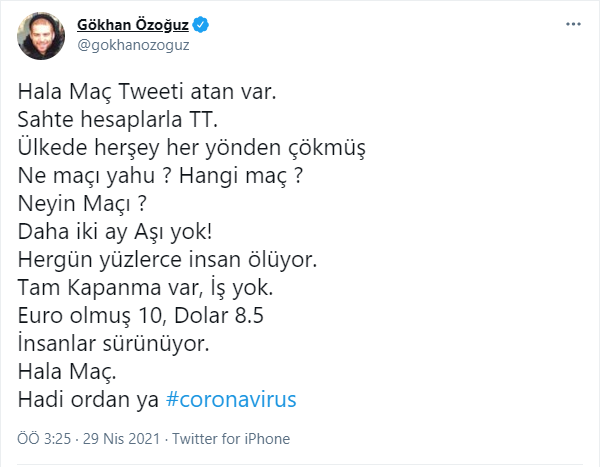Click the ÖÖ 3:25 timestamp

tap(44, 439)
